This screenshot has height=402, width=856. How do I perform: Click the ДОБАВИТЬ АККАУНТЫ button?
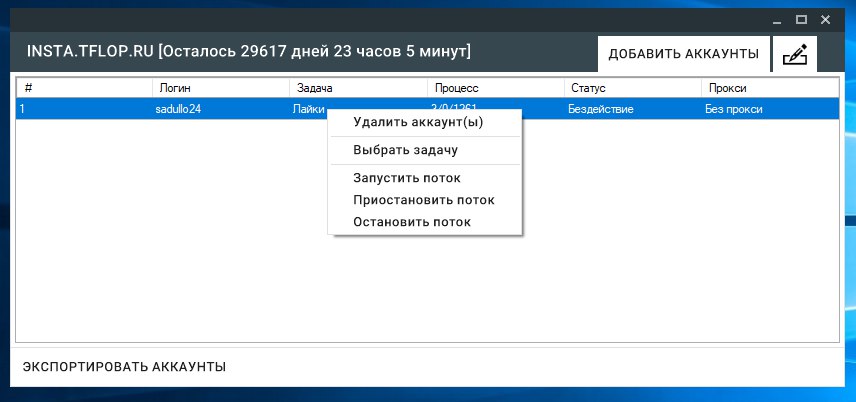pyautogui.click(x=683, y=54)
